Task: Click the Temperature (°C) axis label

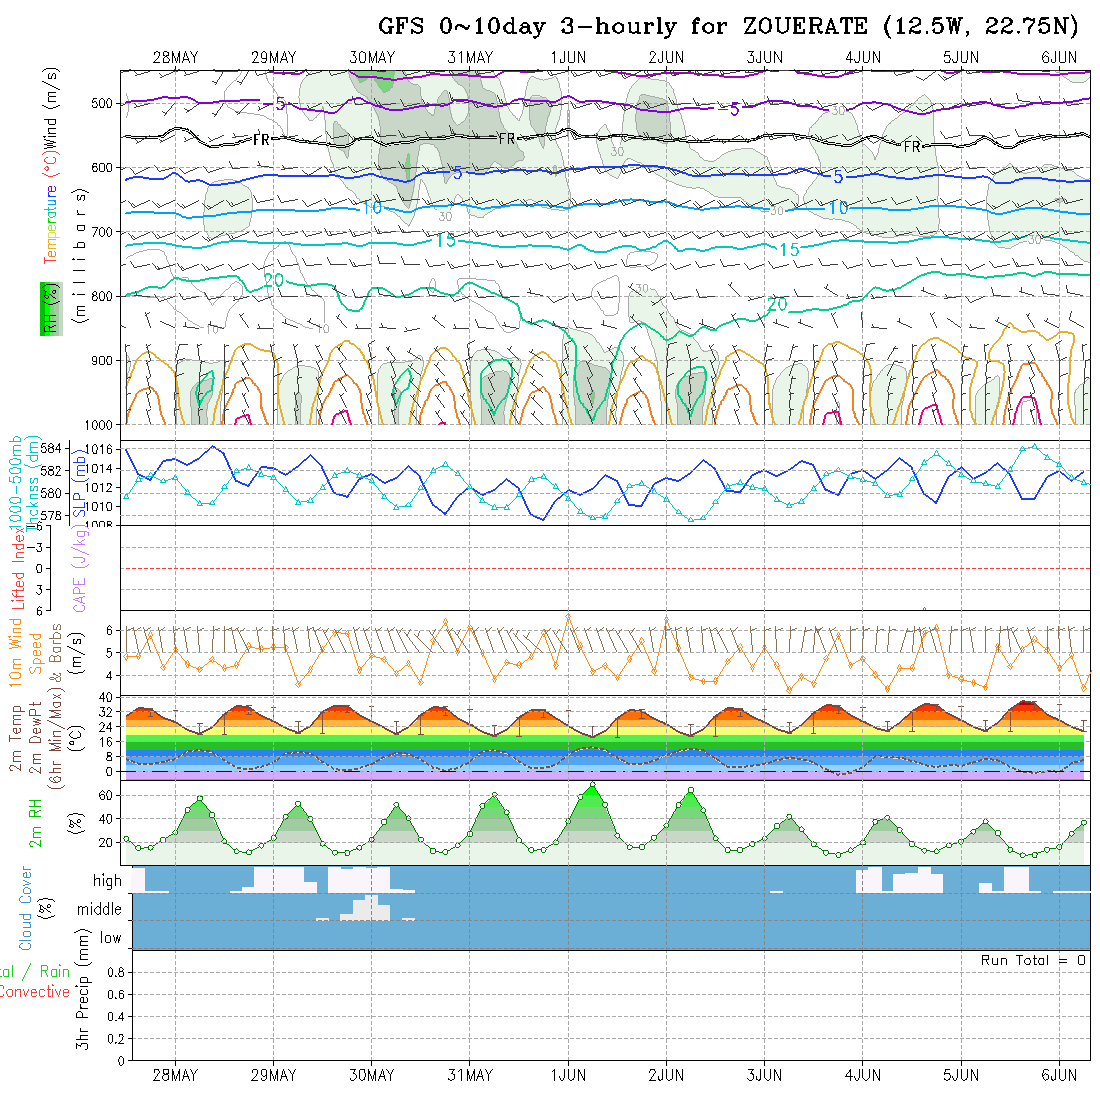Action: (51, 208)
